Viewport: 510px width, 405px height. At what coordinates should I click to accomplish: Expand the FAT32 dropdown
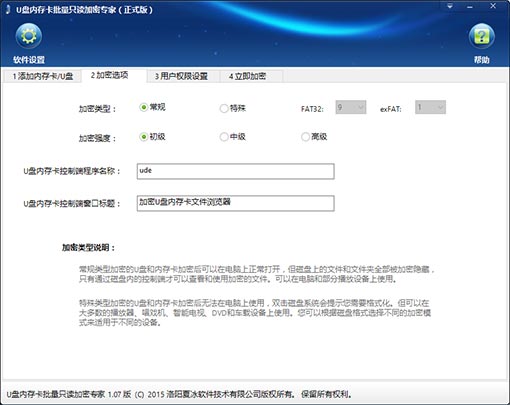pyautogui.click(x=351, y=107)
